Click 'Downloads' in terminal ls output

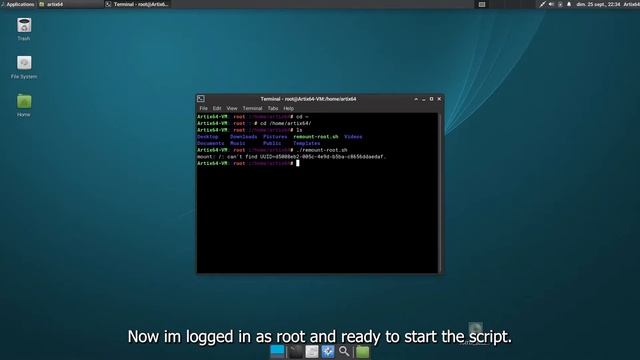click(243, 137)
